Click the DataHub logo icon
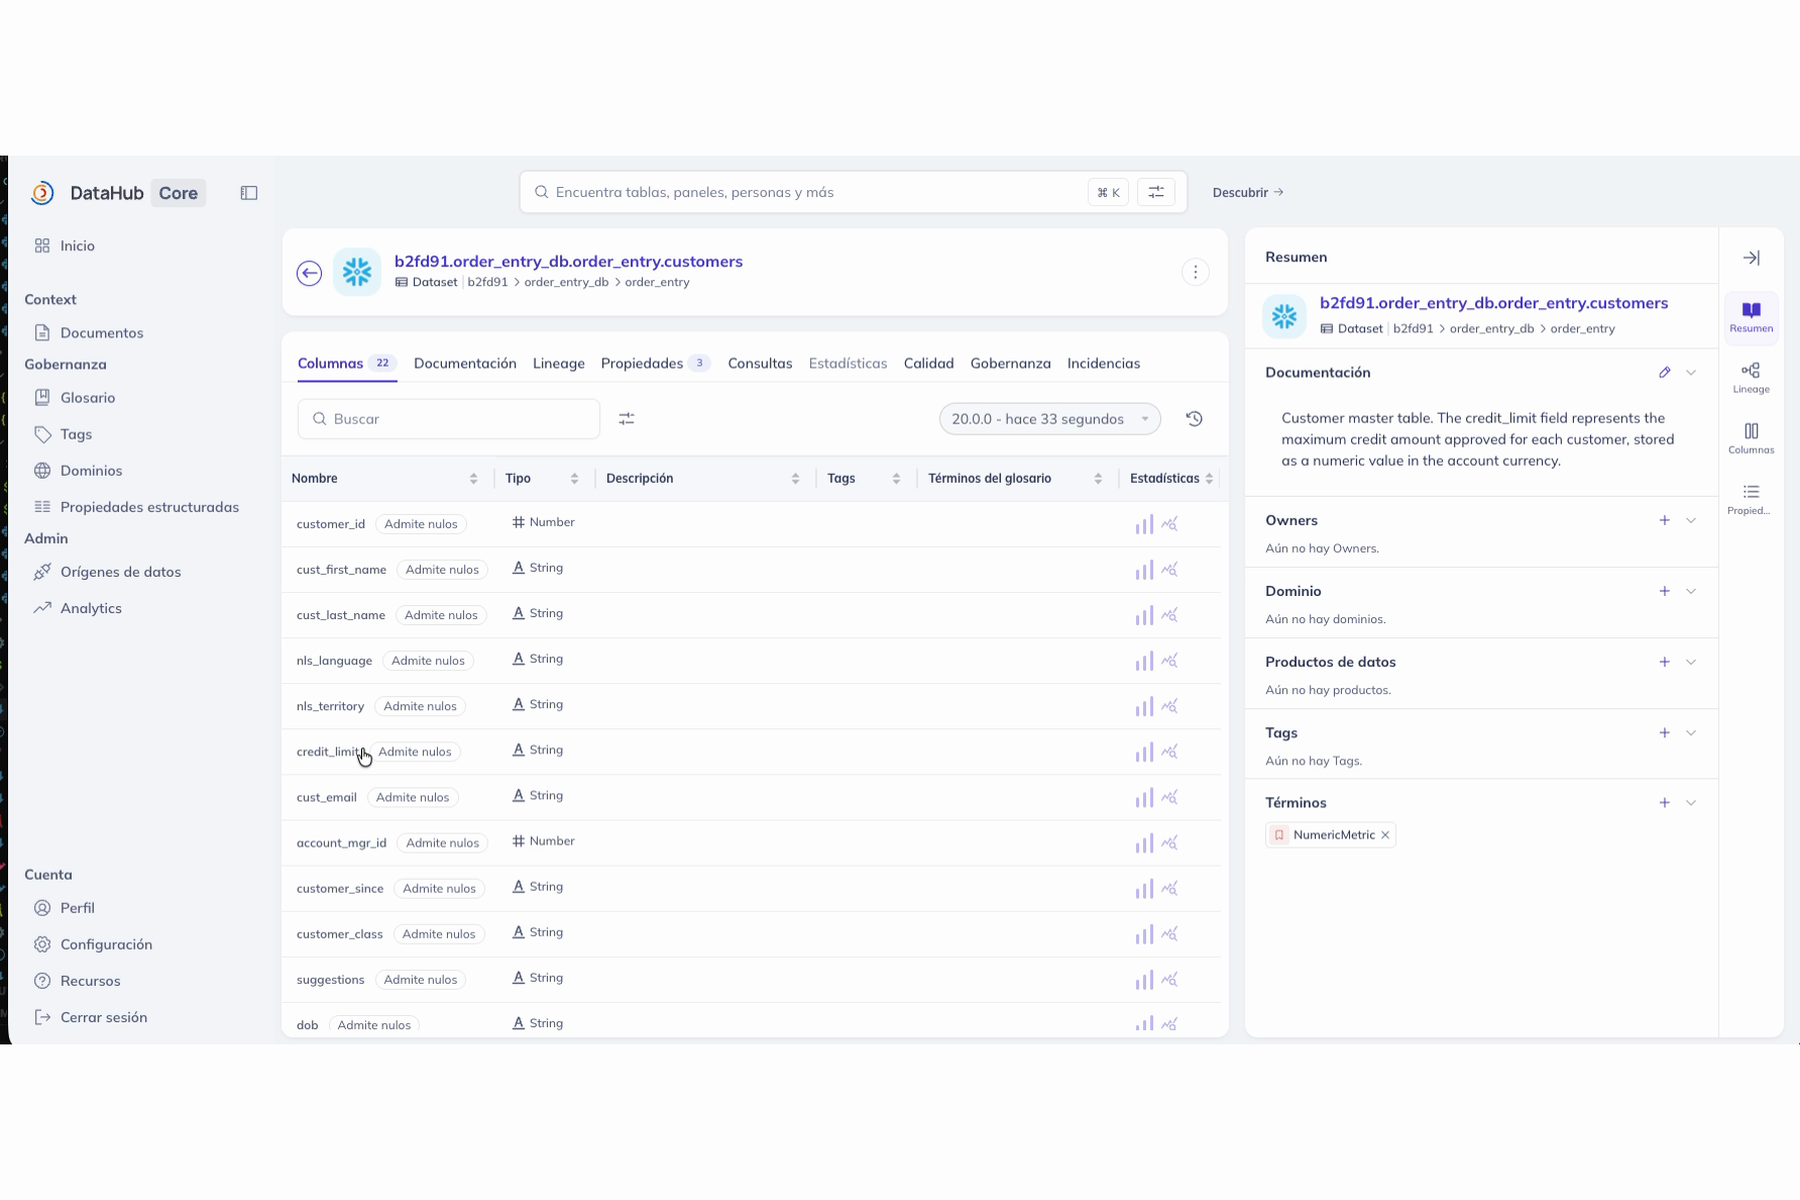Viewport: 1800px width, 1200px height. point(42,193)
